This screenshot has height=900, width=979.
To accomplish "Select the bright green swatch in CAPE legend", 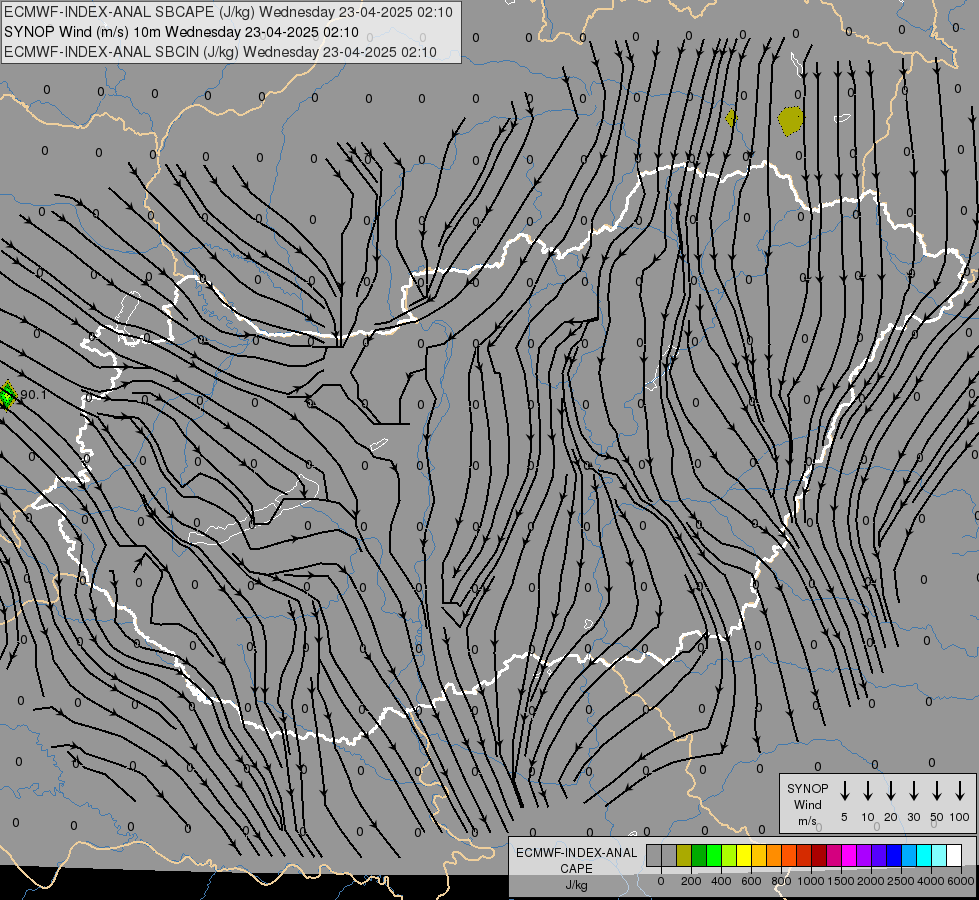I will [x=714, y=855].
